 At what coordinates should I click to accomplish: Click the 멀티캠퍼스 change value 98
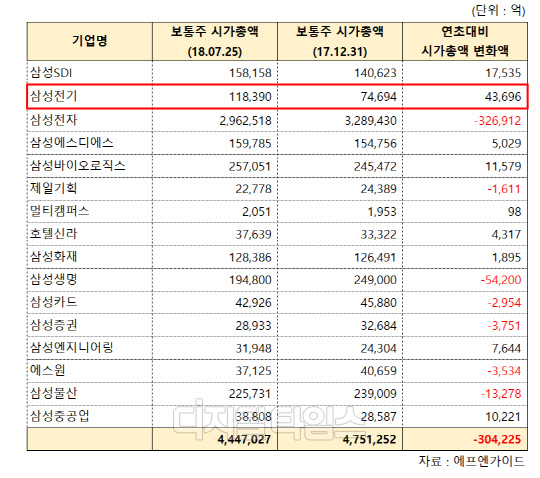point(514,212)
